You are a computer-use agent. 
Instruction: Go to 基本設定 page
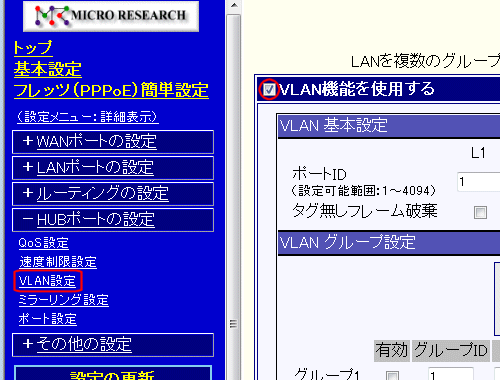point(48,69)
